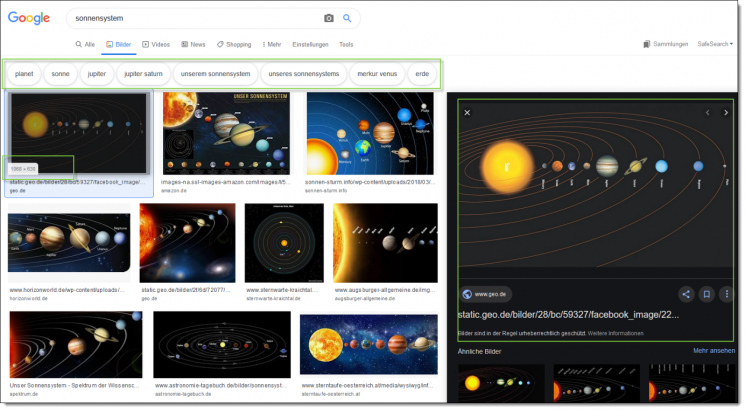Search by image using camera icon
This screenshot has height=410, width=745.
[329, 18]
